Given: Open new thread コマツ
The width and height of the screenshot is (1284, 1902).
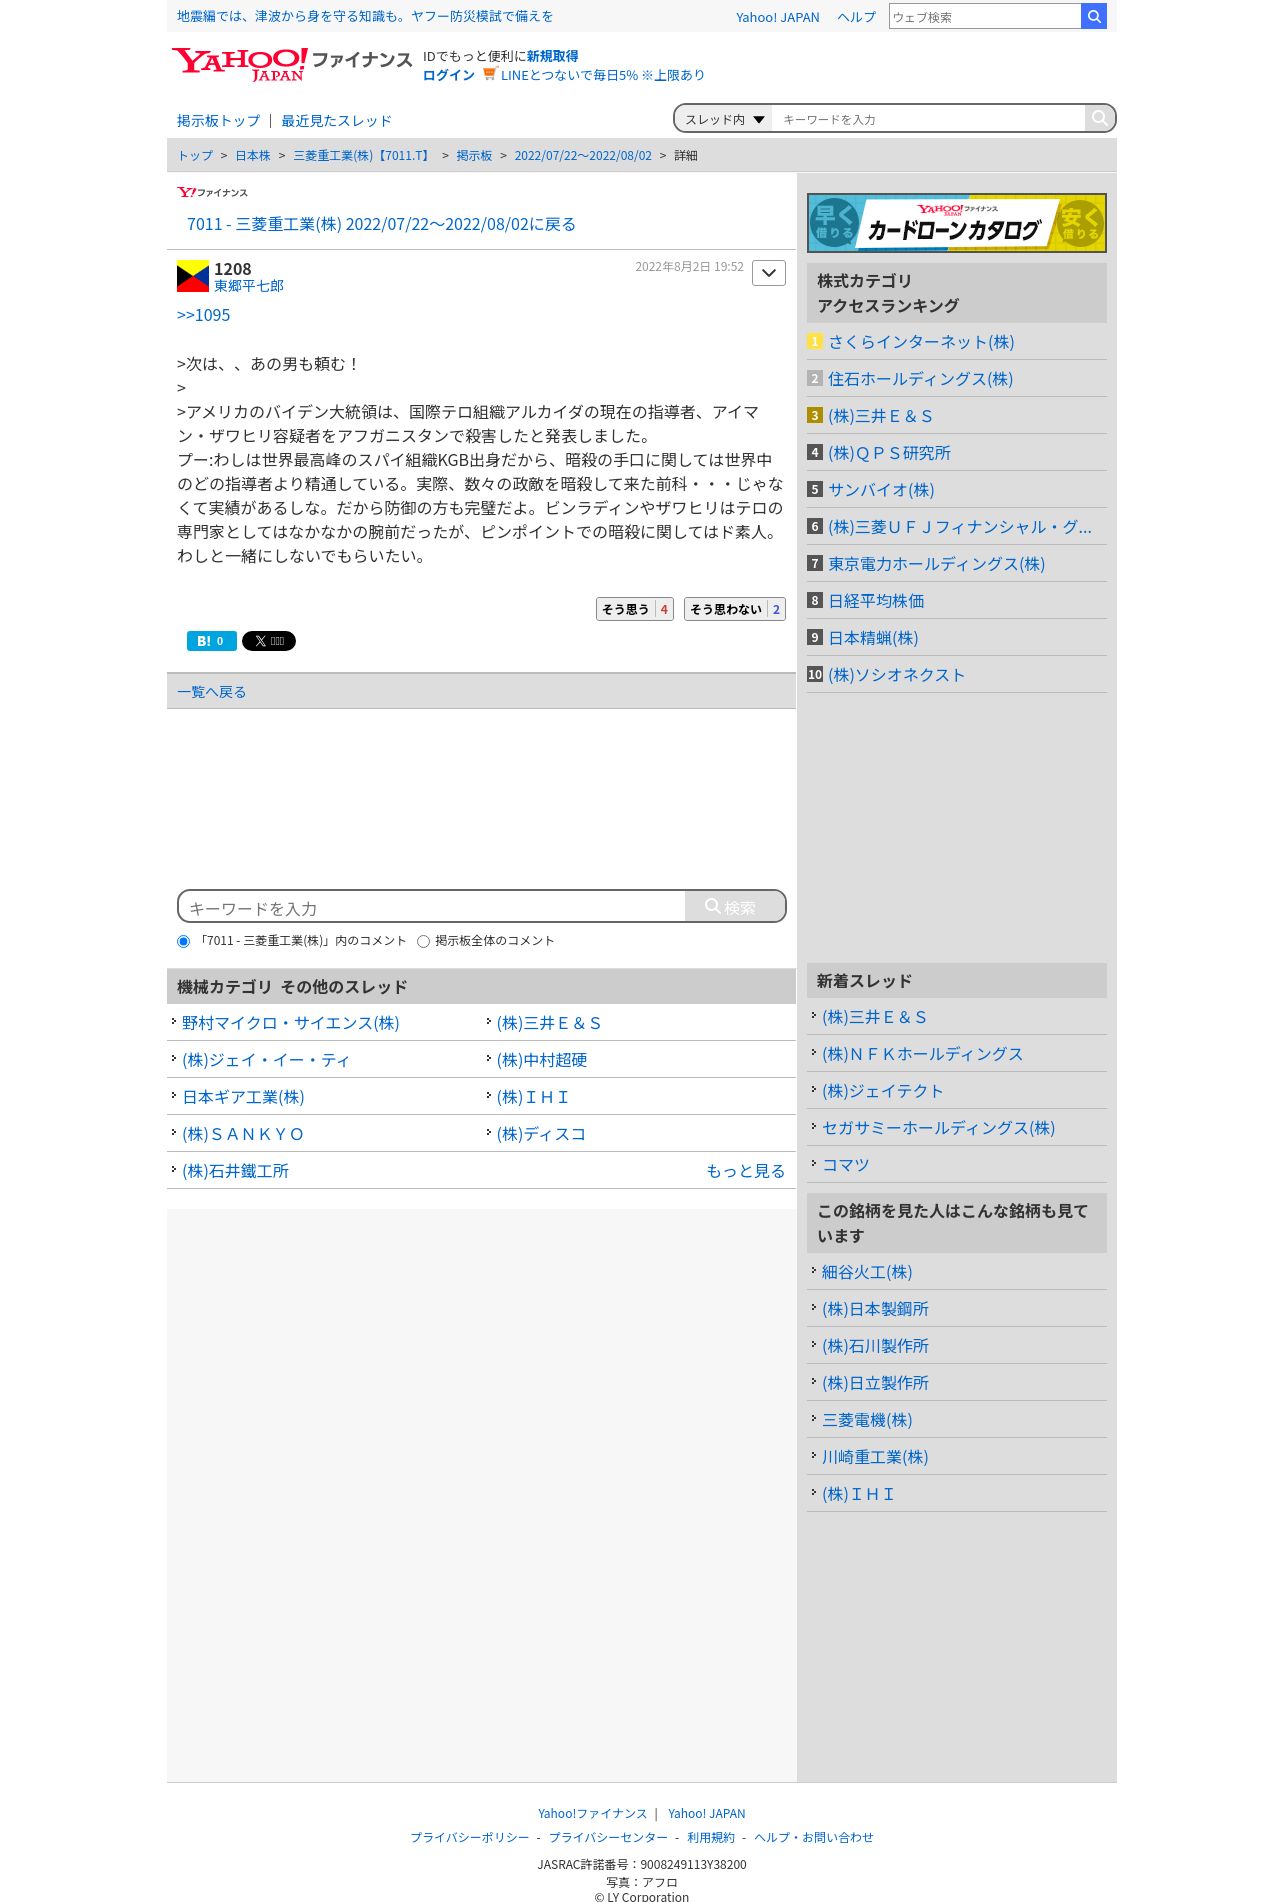Looking at the screenshot, I should 846,1165.
